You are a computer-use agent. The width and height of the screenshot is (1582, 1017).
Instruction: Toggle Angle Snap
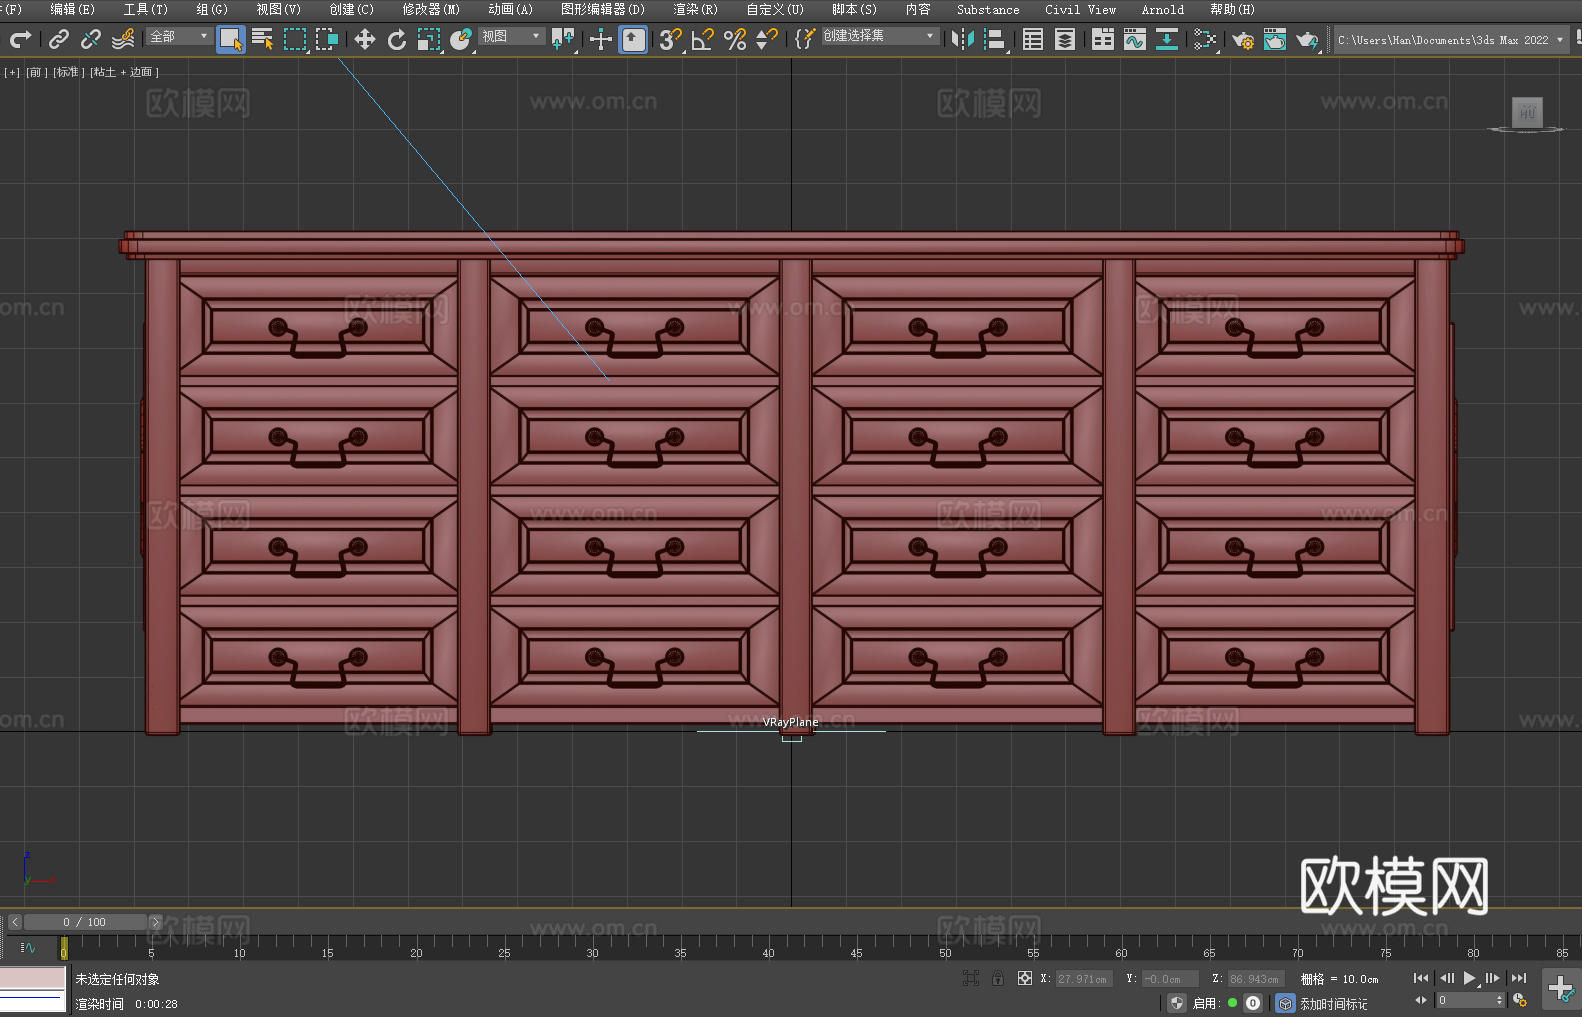click(x=703, y=39)
